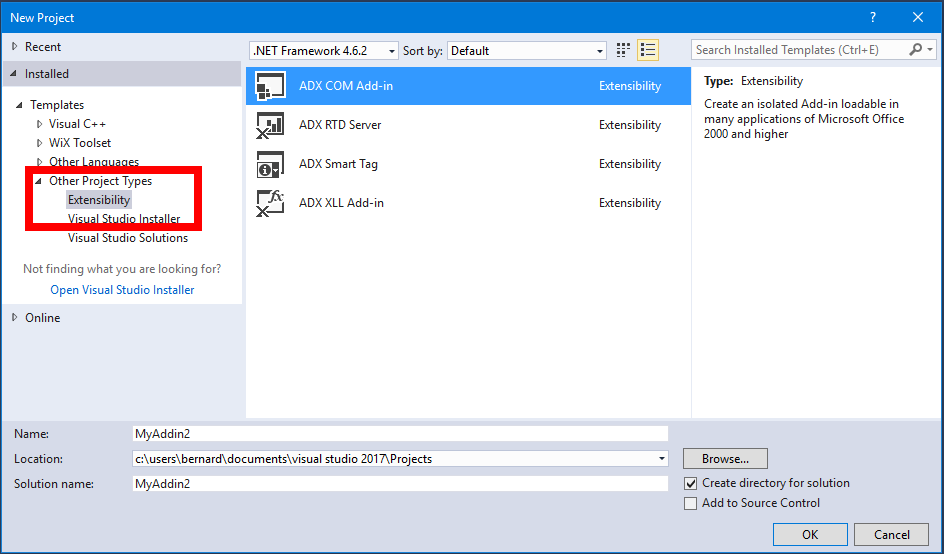Click the ADX Smart Tag name text
944x554 pixels.
(338, 164)
